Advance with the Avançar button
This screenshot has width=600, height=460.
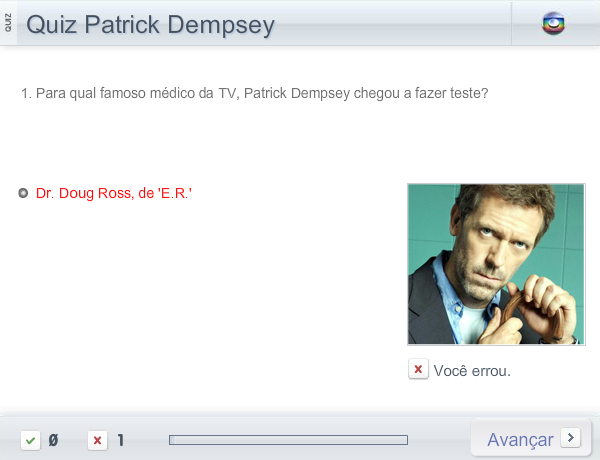coord(531,438)
